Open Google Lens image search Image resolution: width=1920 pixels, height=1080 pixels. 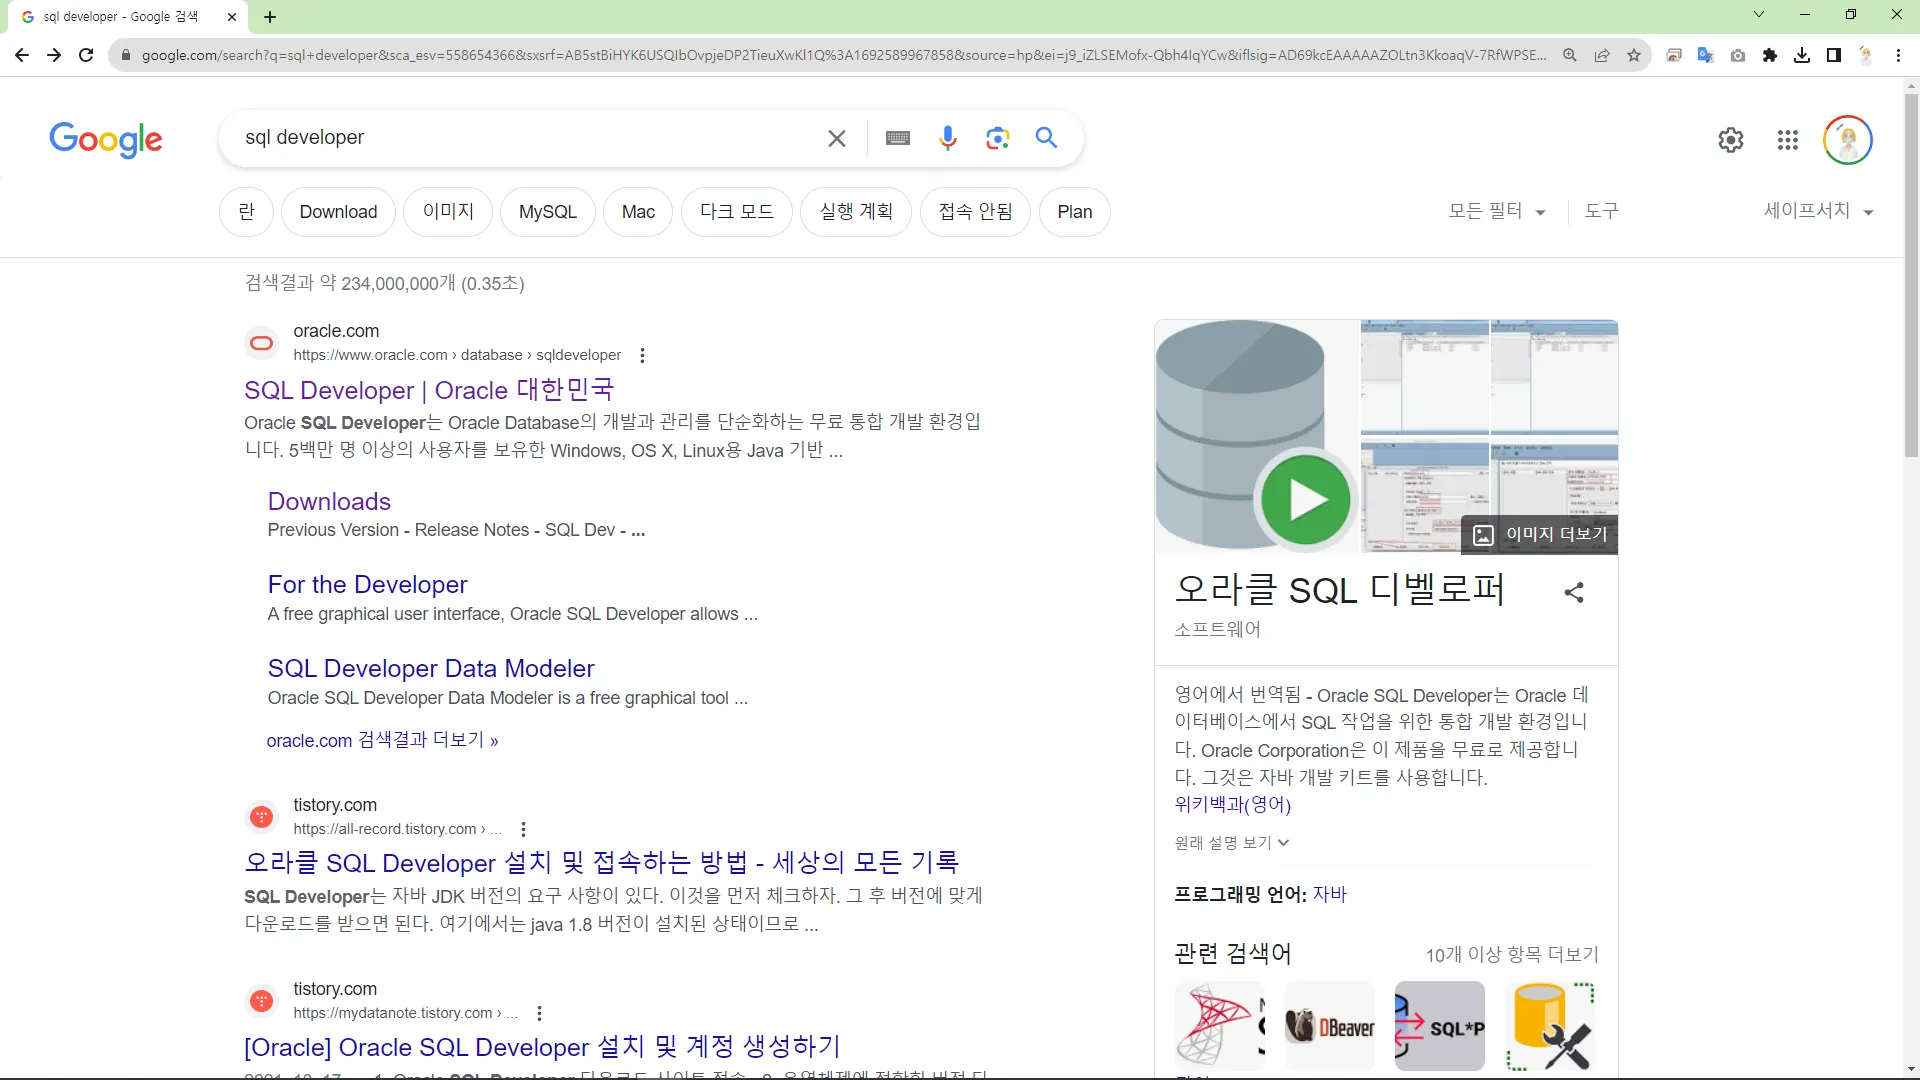click(997, 138)
